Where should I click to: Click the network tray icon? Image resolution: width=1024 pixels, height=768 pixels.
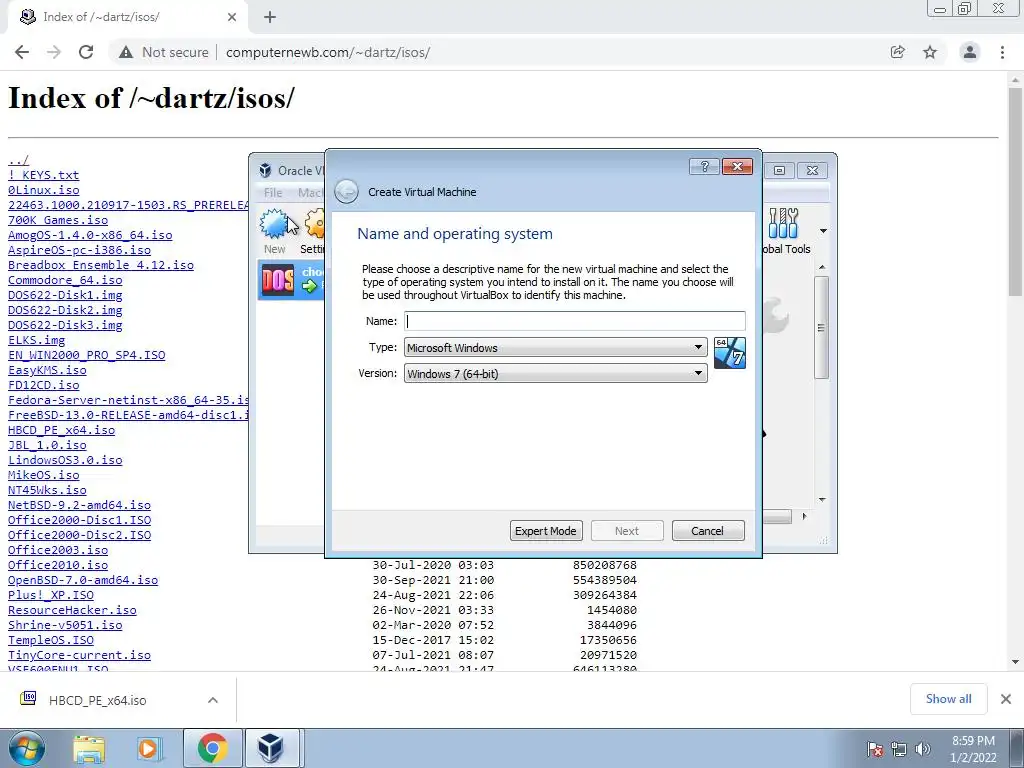[x=899, y=749]
